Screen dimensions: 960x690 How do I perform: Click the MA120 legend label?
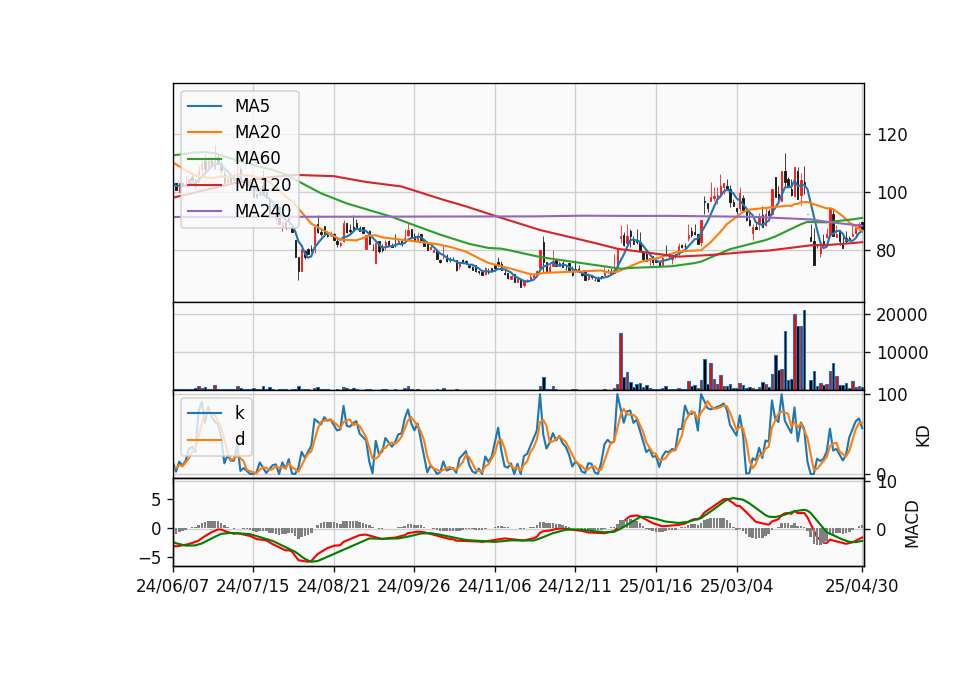[x=263, y=184]
